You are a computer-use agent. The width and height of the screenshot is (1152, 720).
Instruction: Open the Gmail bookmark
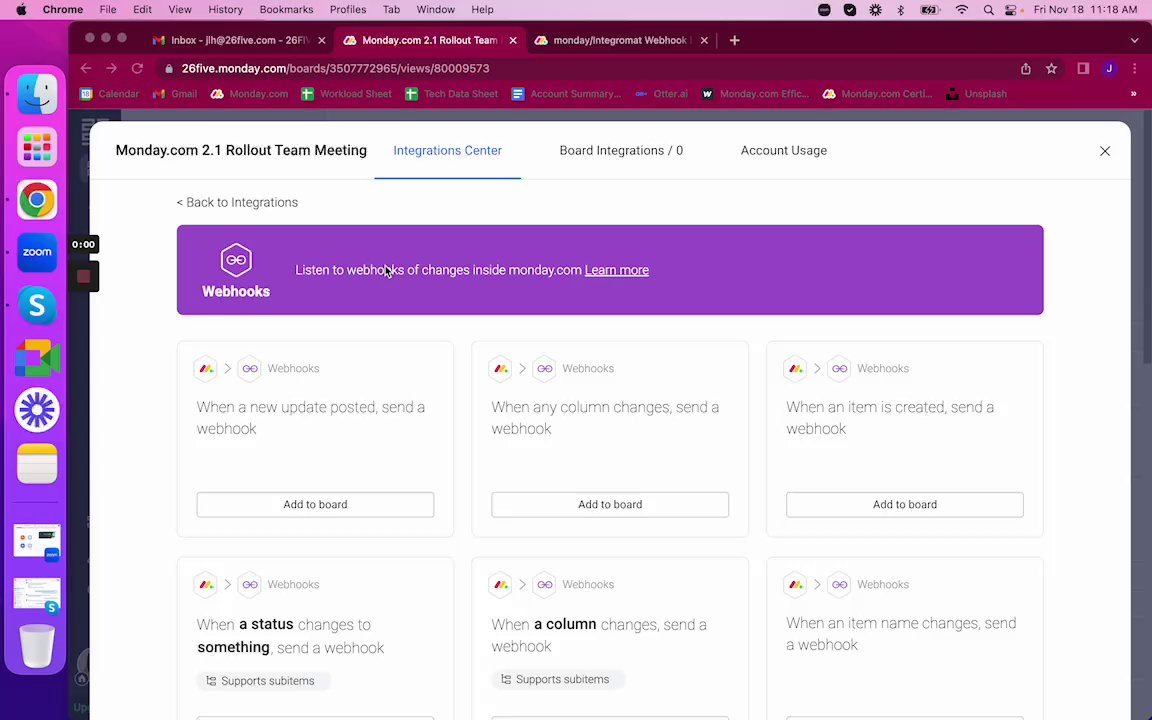175,94
